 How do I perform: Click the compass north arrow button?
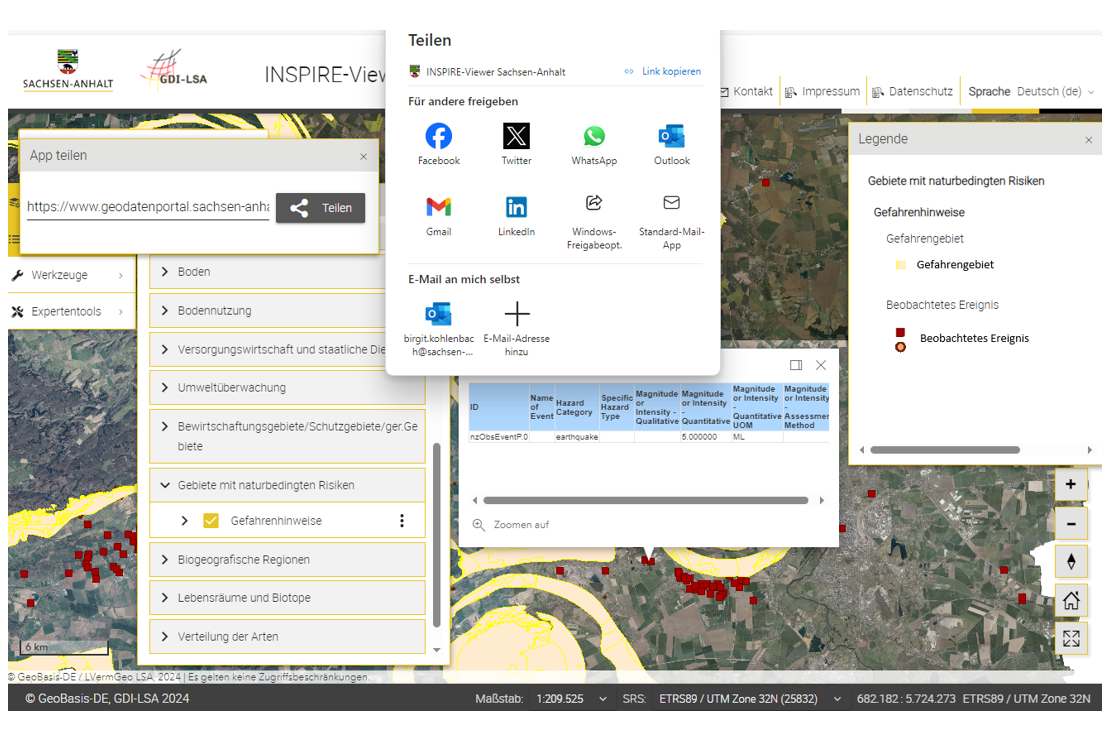pyautogui.click(x=1071, y=561)
